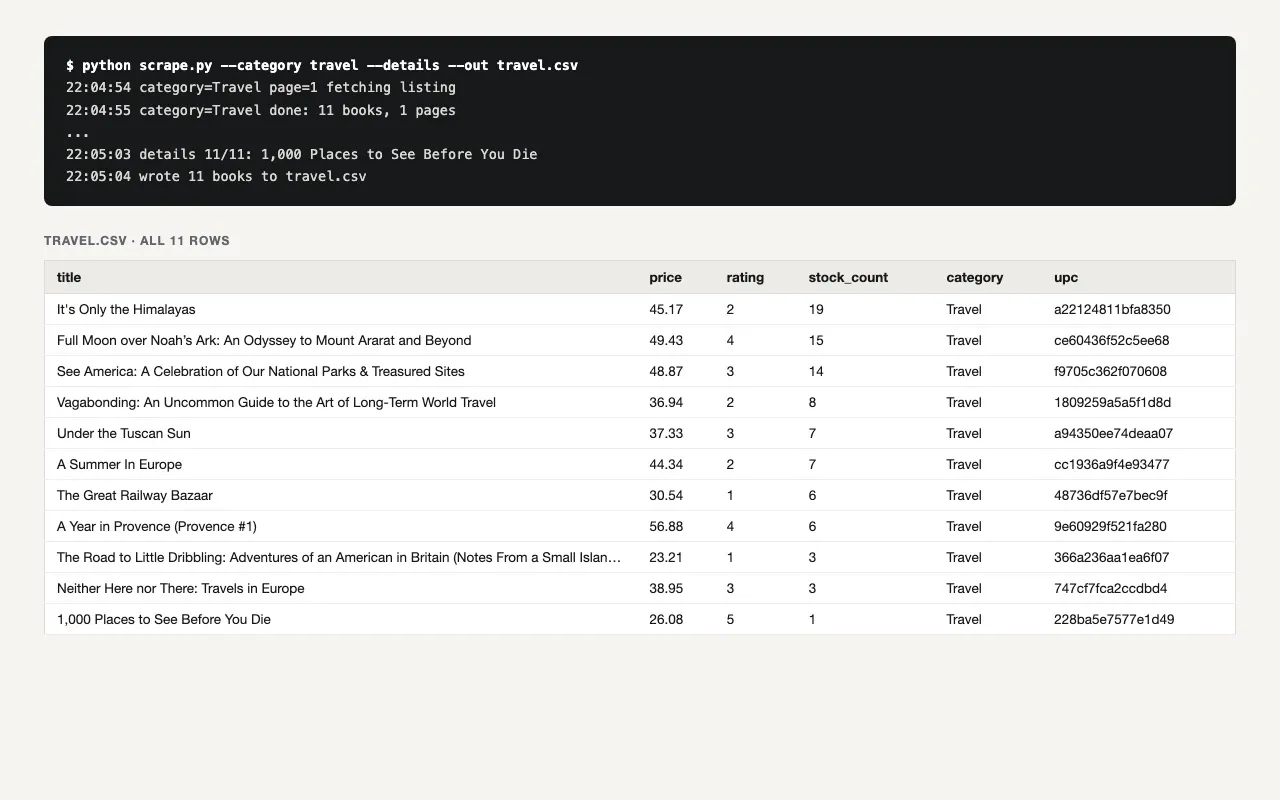Click the upc f9705c362f070608
This screenshot has height=800, width=1280.
click(x=1110, y=371)
